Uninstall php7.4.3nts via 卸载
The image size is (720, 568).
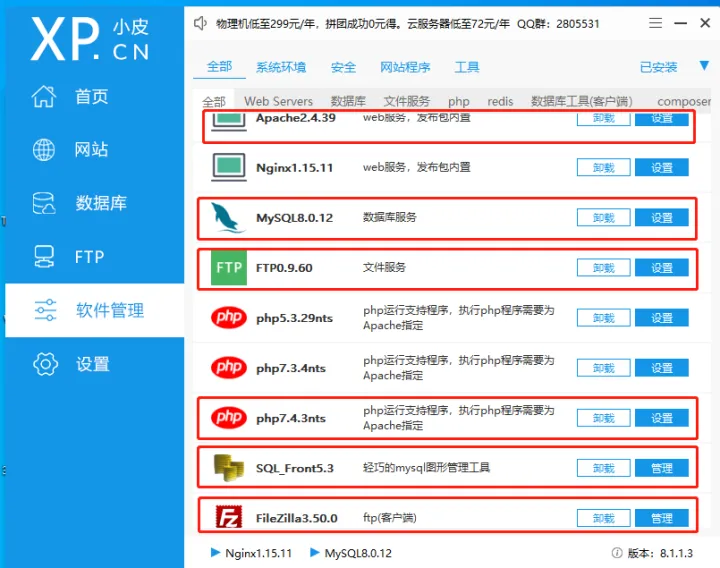point(603,418)
